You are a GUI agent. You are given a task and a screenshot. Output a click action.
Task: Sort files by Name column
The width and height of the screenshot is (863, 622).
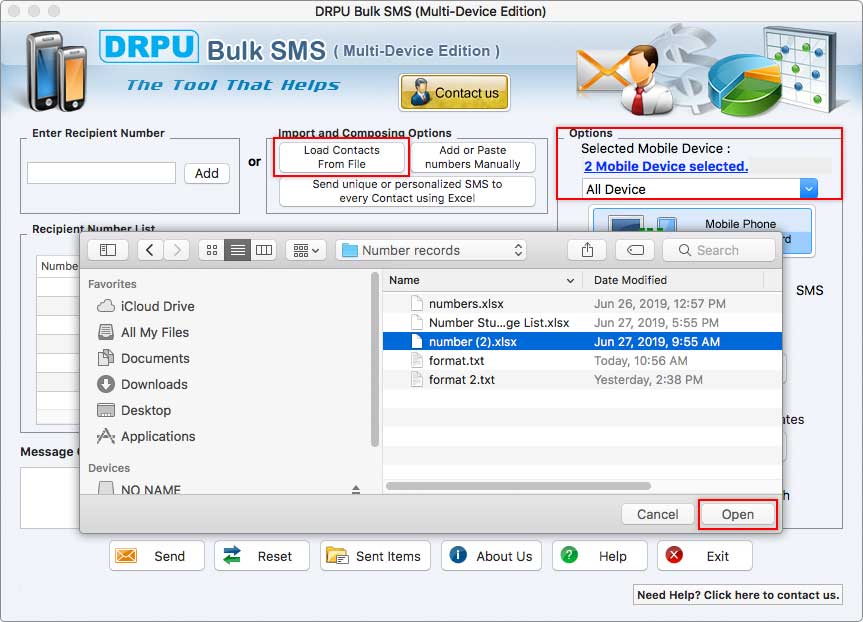pos(482,280)
